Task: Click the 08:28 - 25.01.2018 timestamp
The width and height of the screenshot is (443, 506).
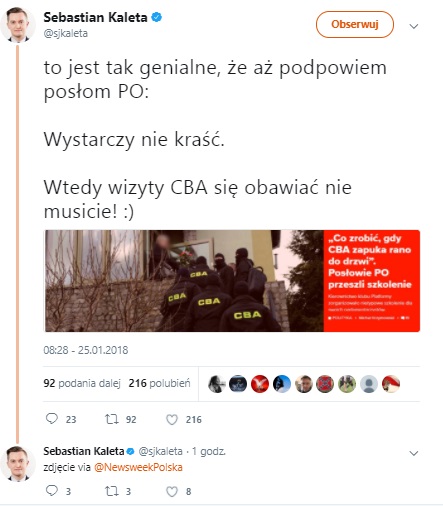Action: tap(86, 350)
